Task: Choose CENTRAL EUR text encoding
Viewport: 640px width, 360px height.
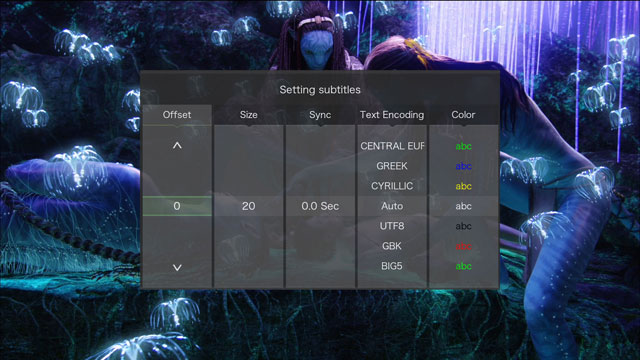Action: click(x=392, y=146)
